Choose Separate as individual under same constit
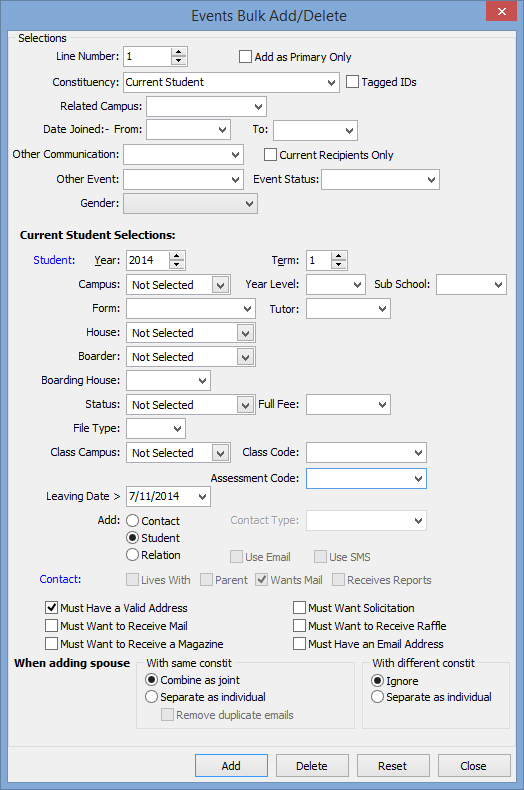524x790 pixels. 152,697
